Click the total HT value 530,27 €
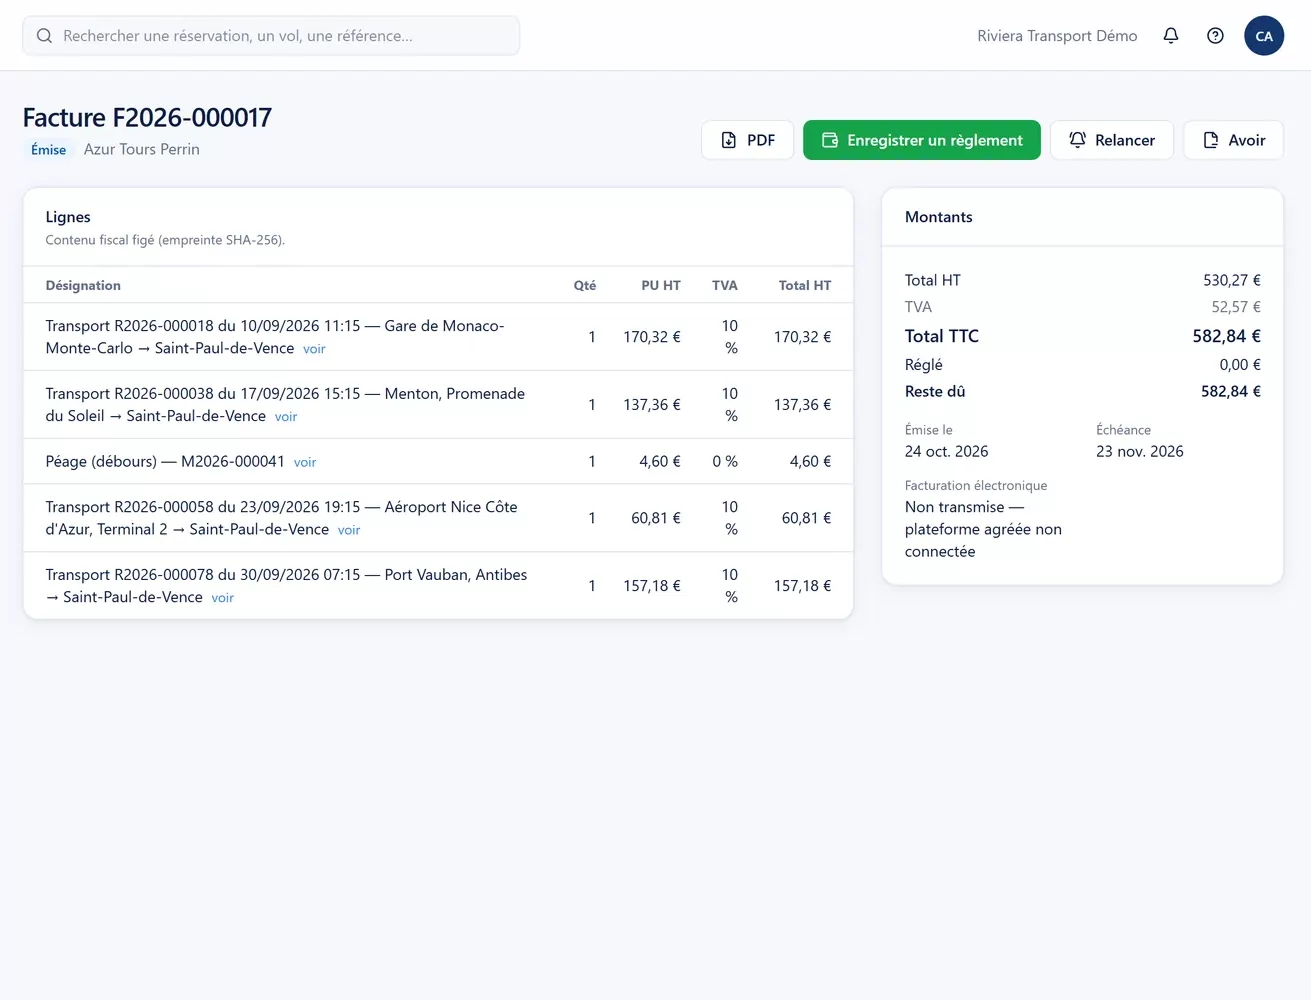Image resolution: width=1311 pixels, height=1000 pixels. (1232, 281)
